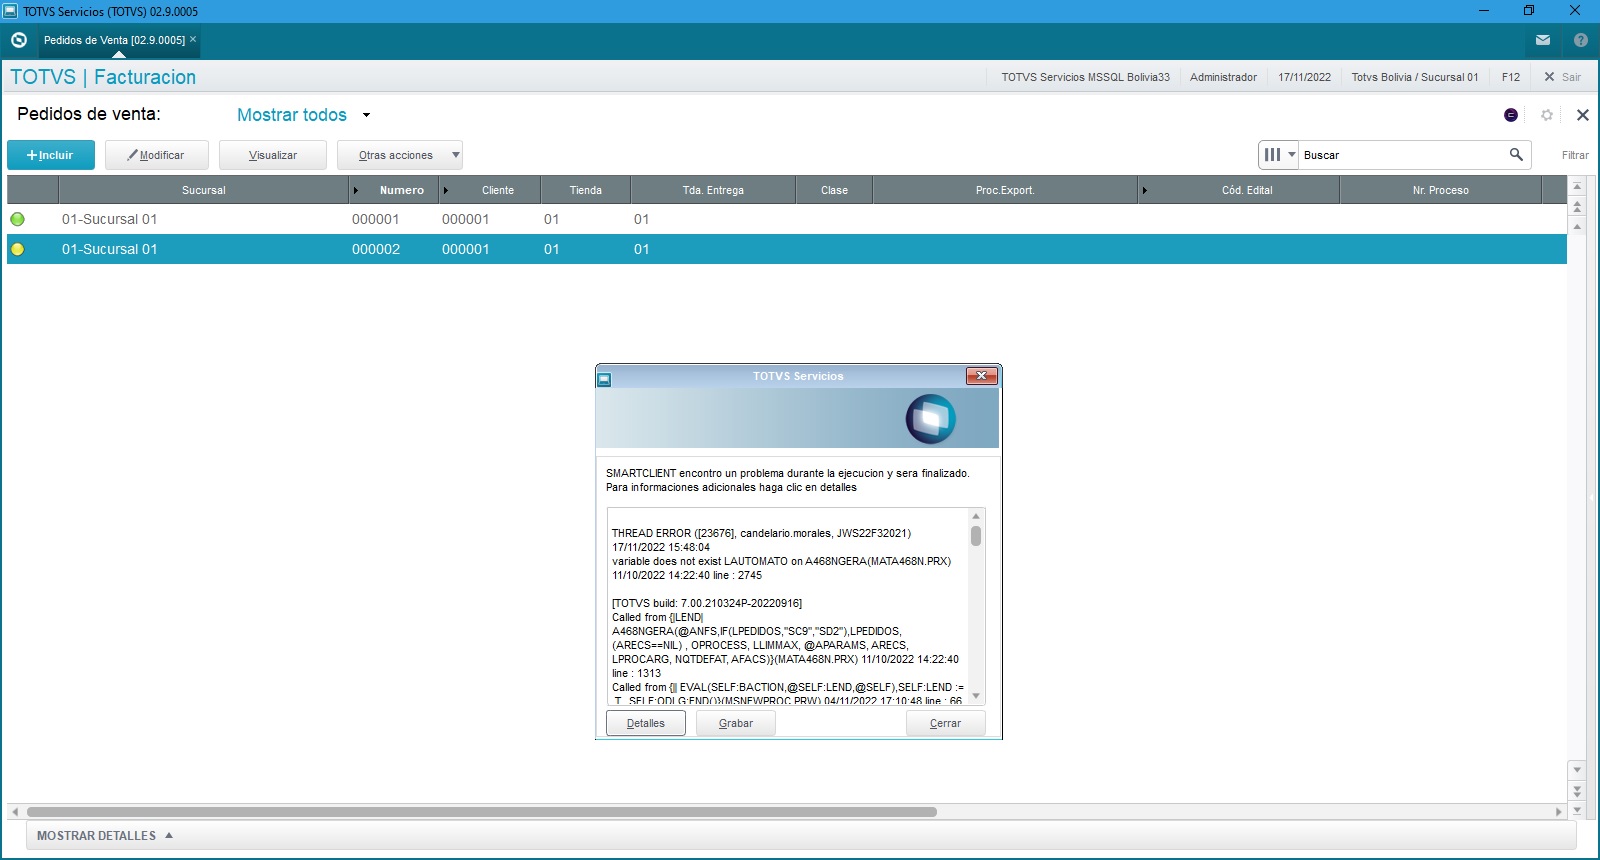
Task: Click the Modificar button
Action: 157,155
